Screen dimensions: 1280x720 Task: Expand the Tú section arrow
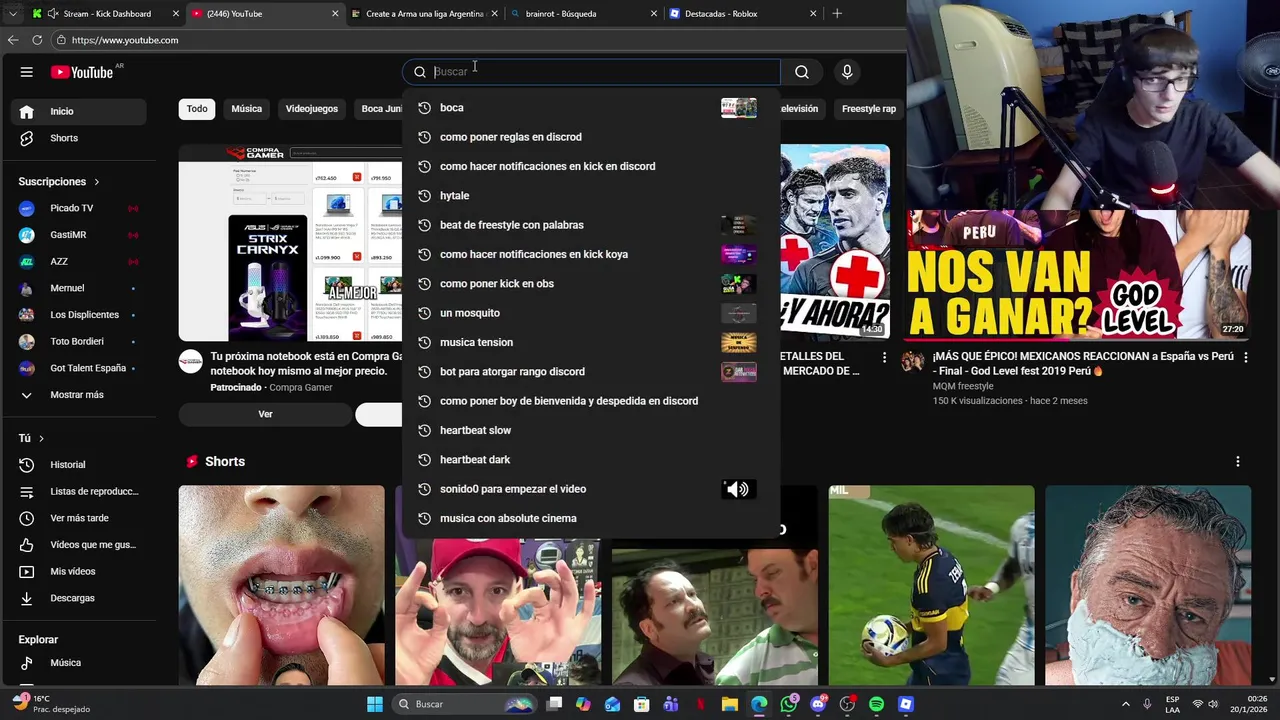(41, 439)
